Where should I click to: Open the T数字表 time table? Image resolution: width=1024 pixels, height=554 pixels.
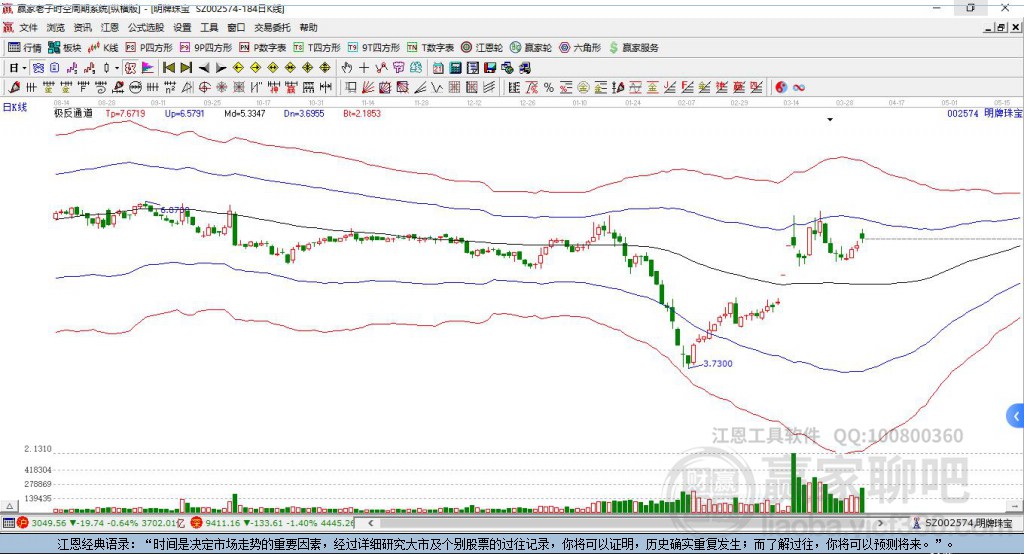tap(430, 48)
